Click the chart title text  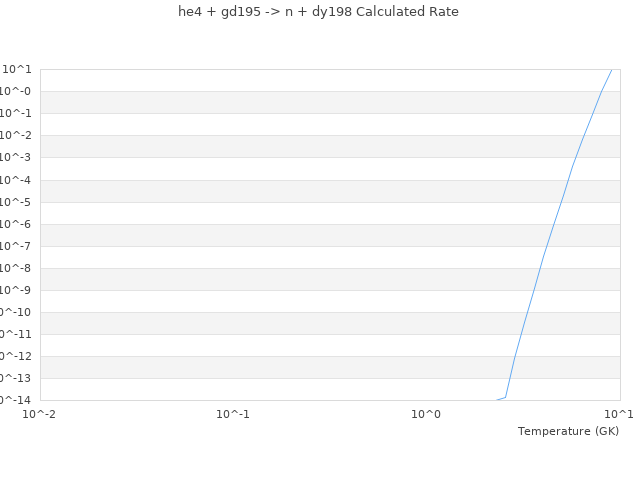click(x=318, y=12)
